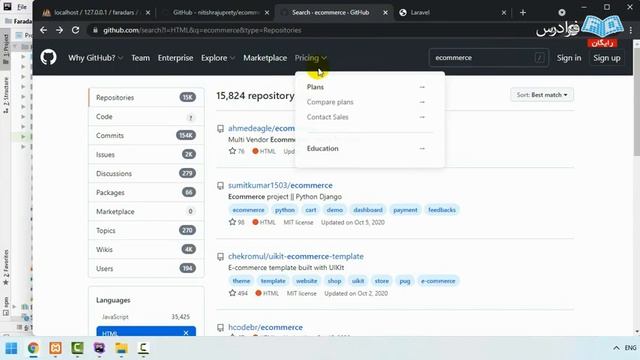Open the Chrome profile icon
640x360 pixels.
point(562,13)
